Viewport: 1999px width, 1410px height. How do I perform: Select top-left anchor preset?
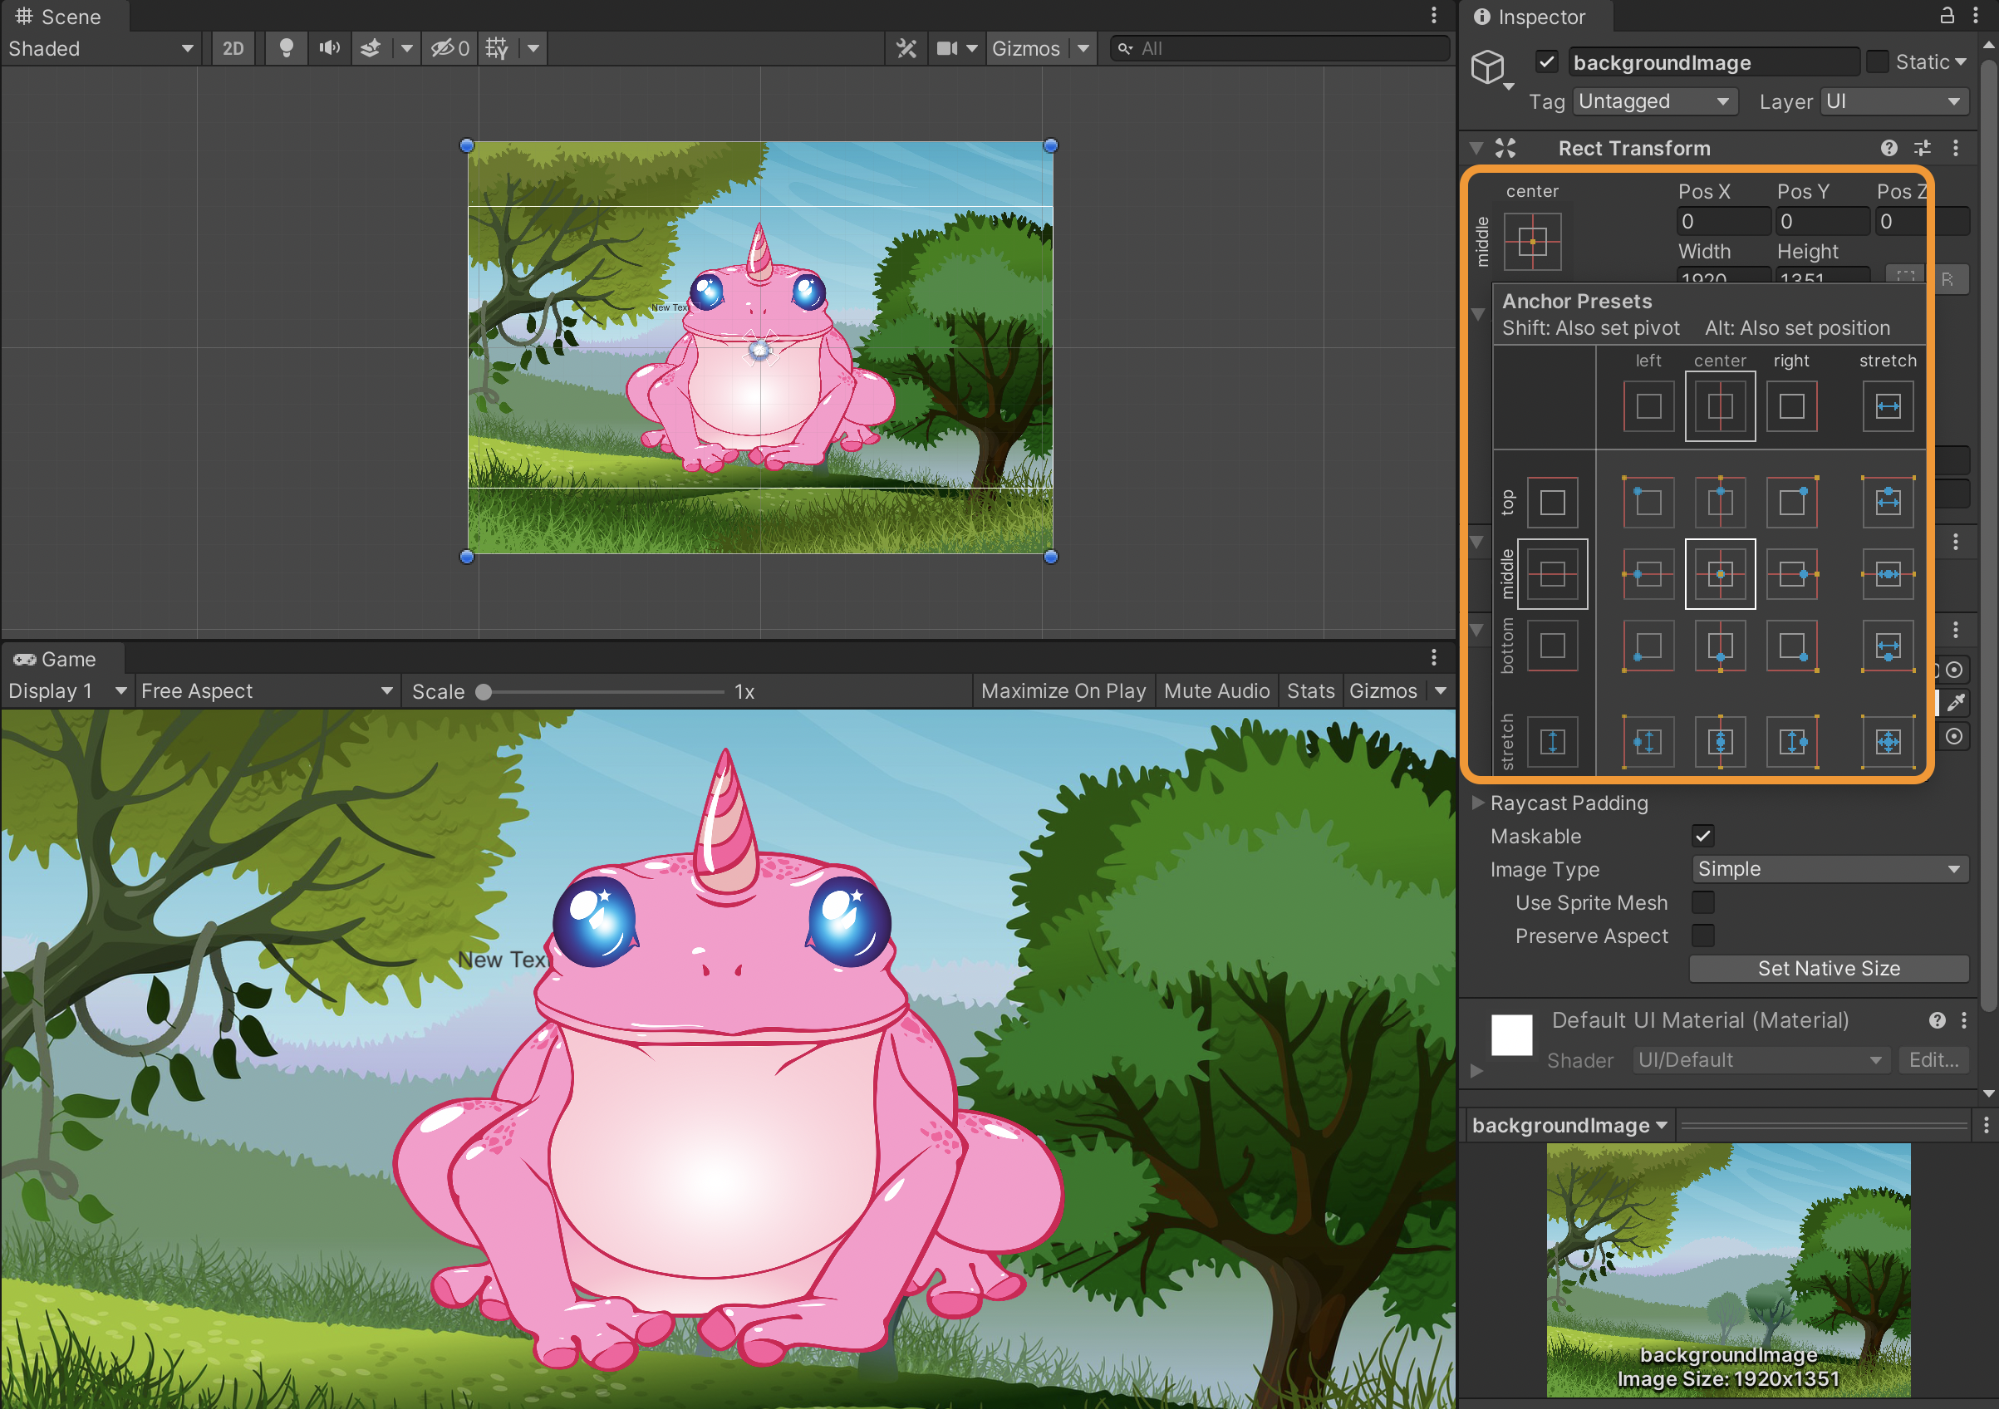(x=1648, y=502)
